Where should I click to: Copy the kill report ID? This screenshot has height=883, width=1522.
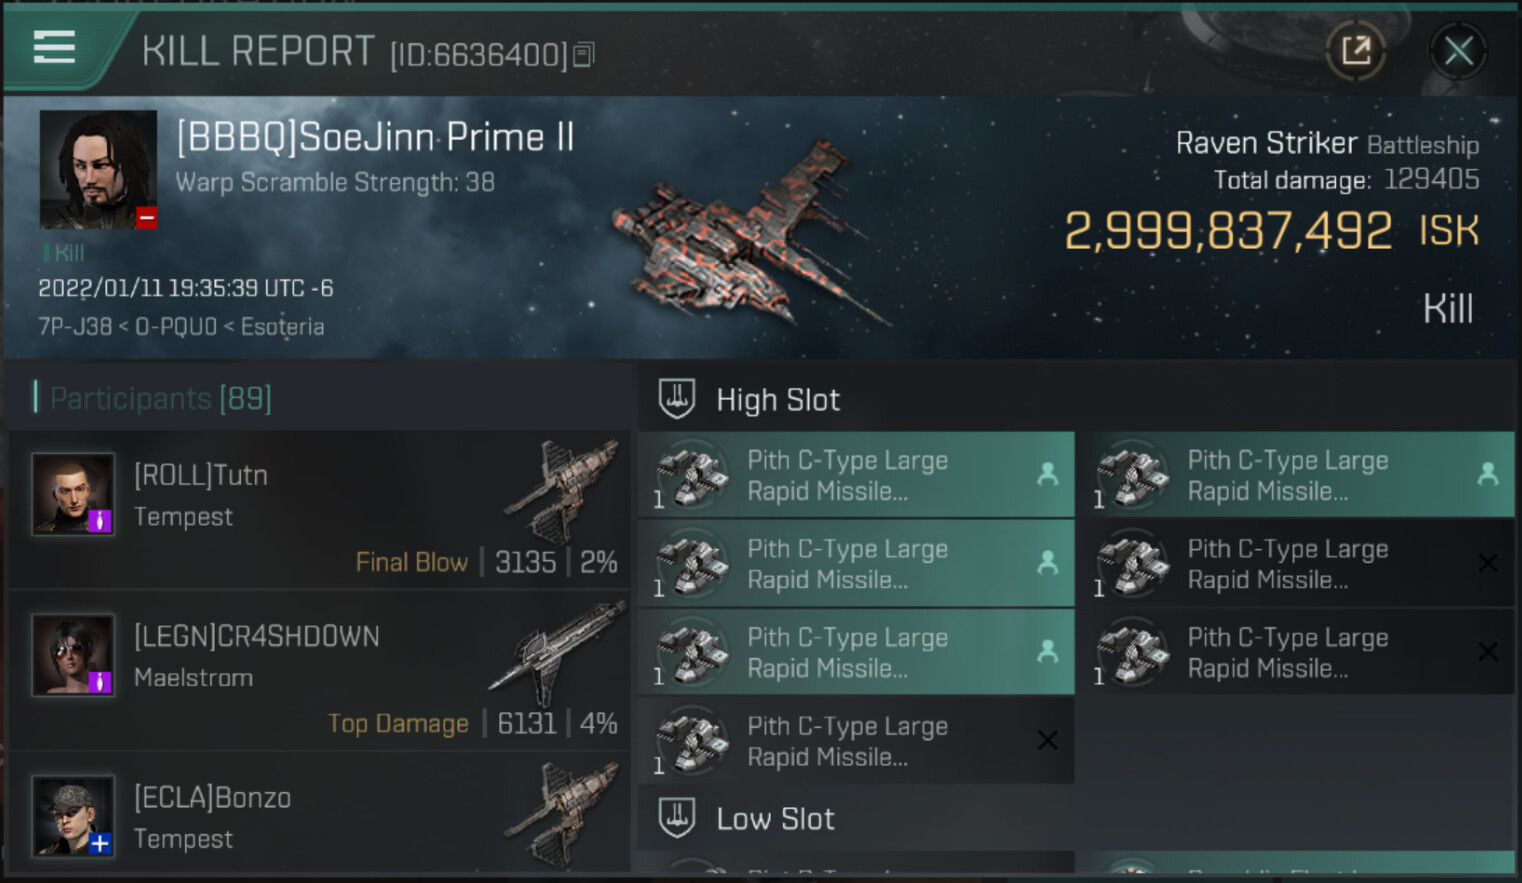coord(584,55)
